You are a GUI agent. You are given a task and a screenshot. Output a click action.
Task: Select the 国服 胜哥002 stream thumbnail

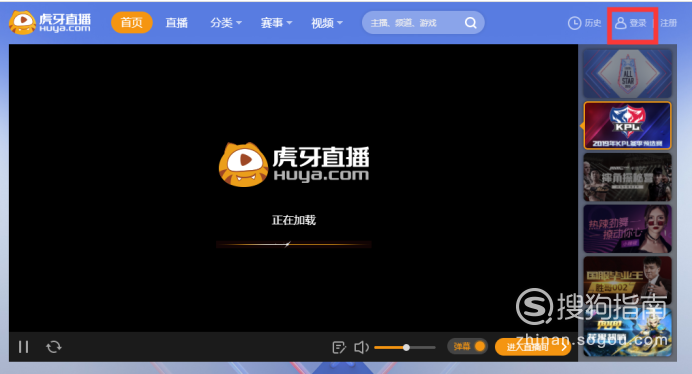[x=628, y=280]
